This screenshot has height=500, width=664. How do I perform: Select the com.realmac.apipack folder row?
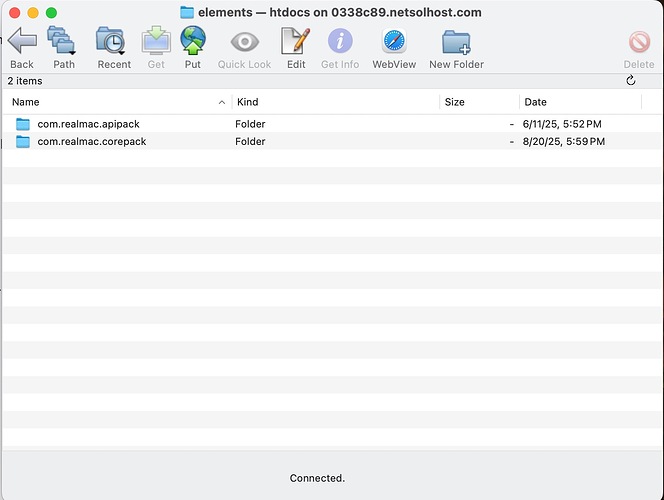coord(332,124)
